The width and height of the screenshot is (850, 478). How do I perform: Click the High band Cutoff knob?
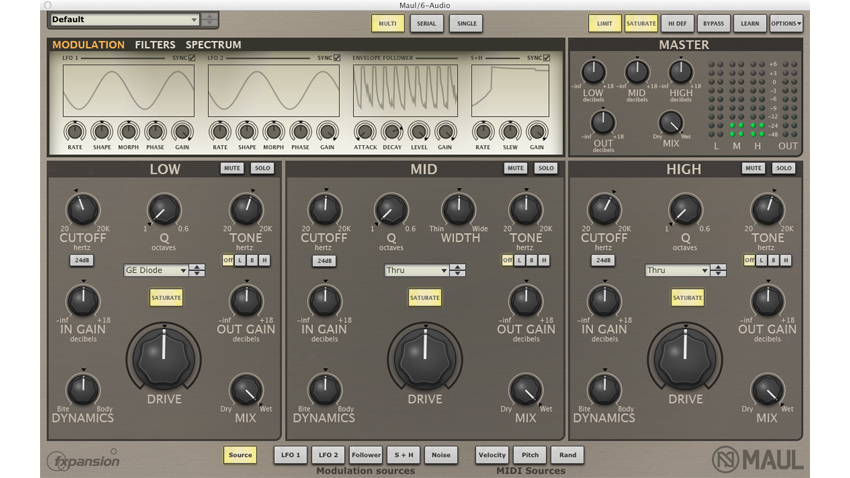pyautogui.click(x=604, y=210)
